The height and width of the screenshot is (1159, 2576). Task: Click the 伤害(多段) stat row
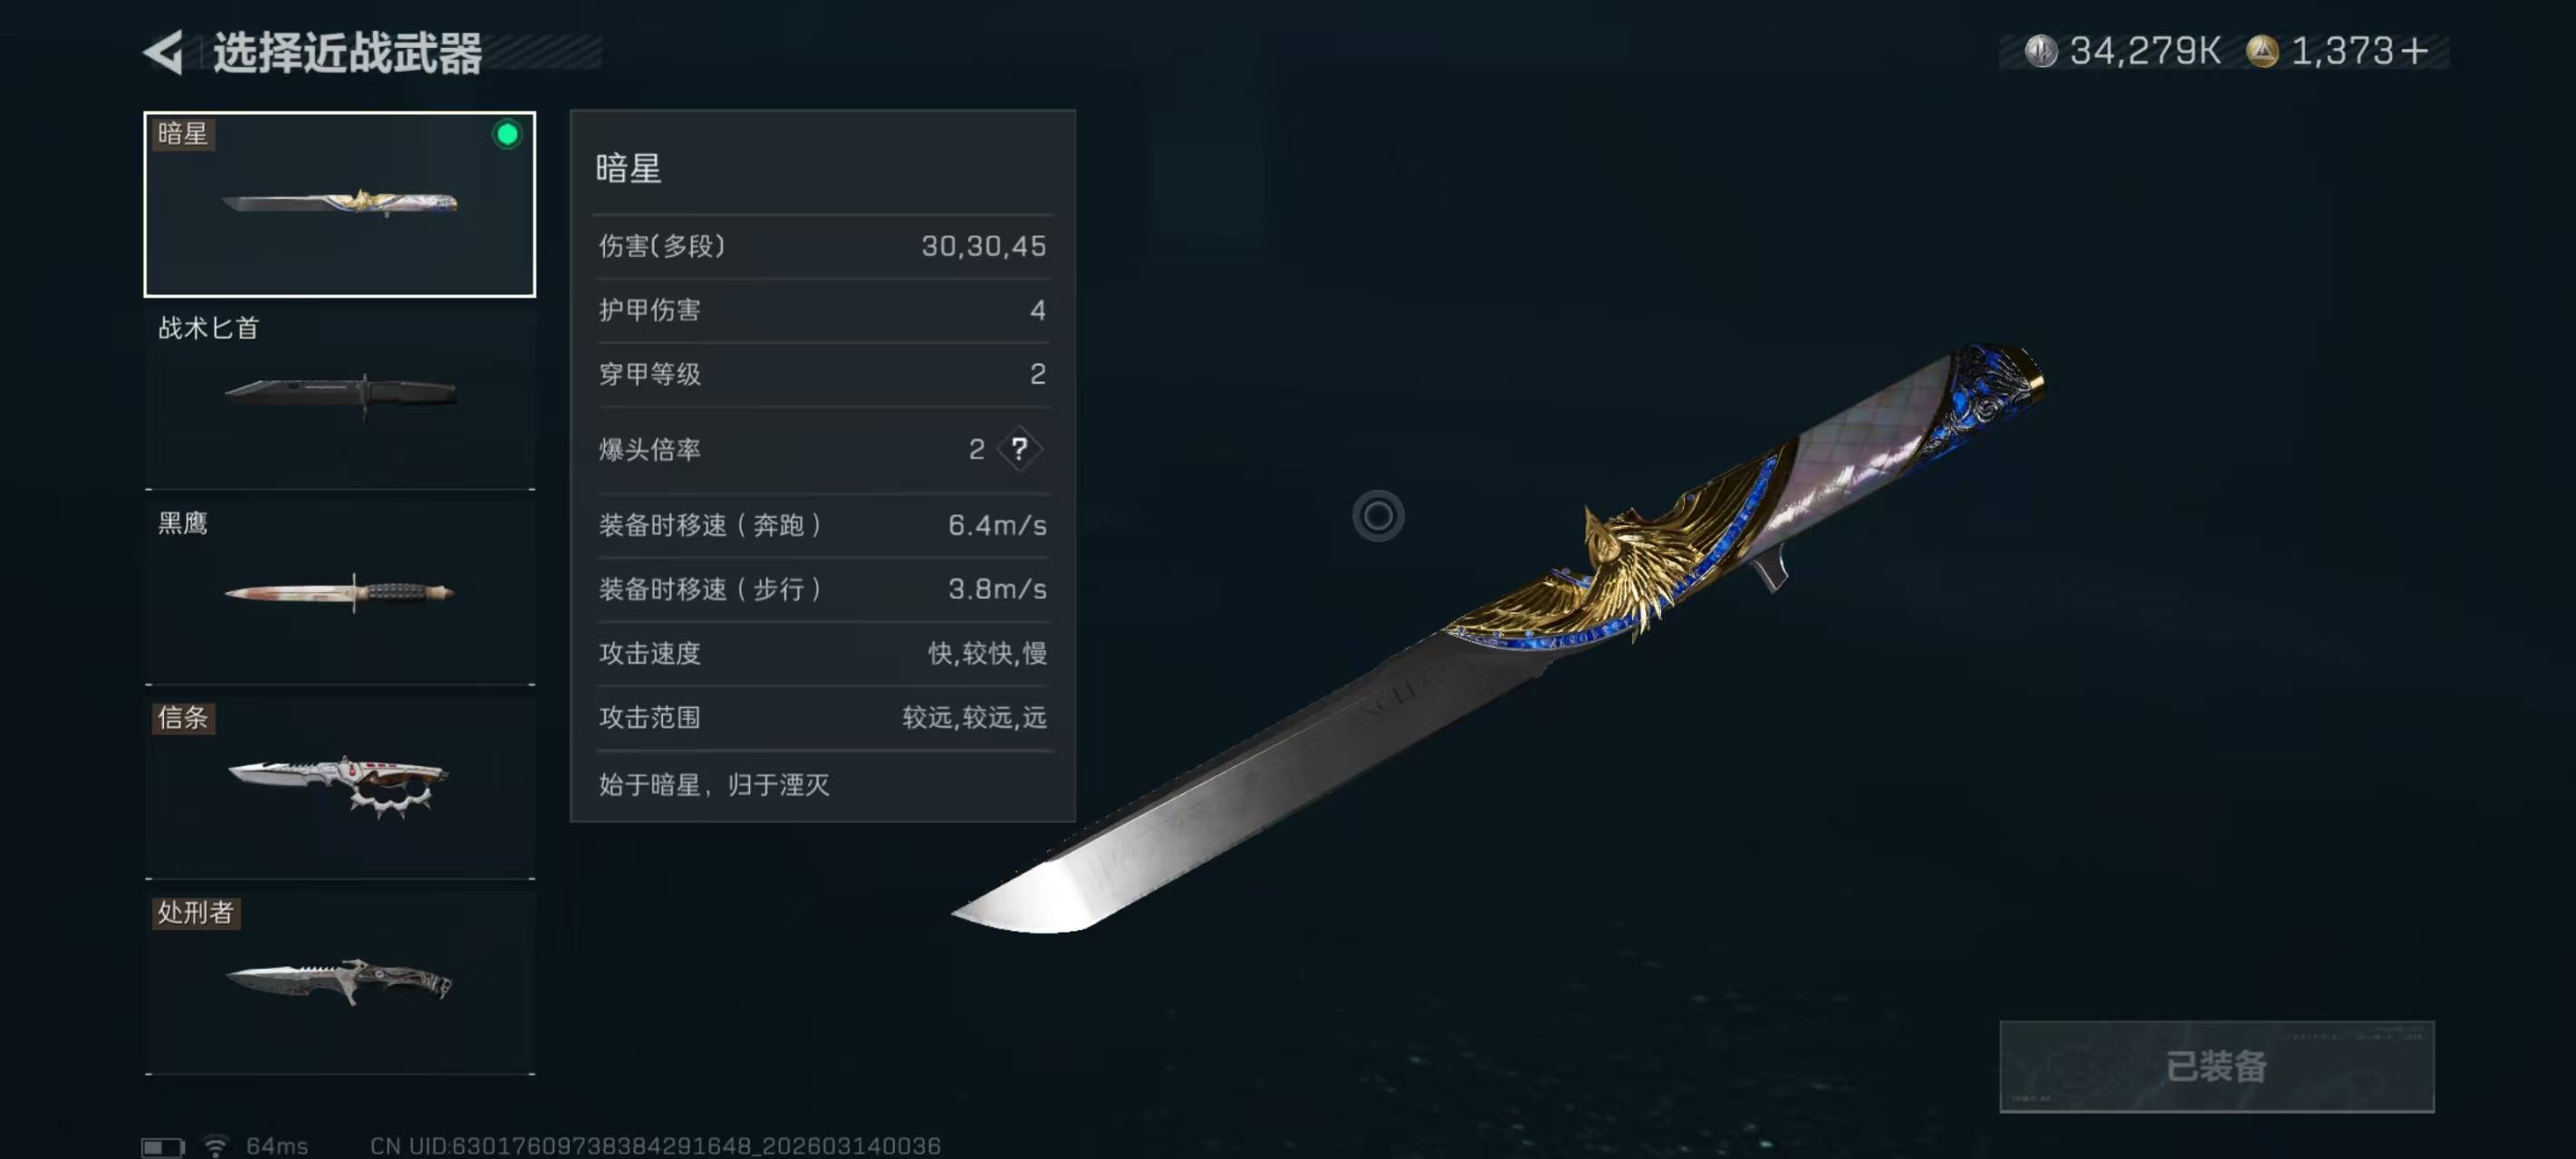click(822, 246)
